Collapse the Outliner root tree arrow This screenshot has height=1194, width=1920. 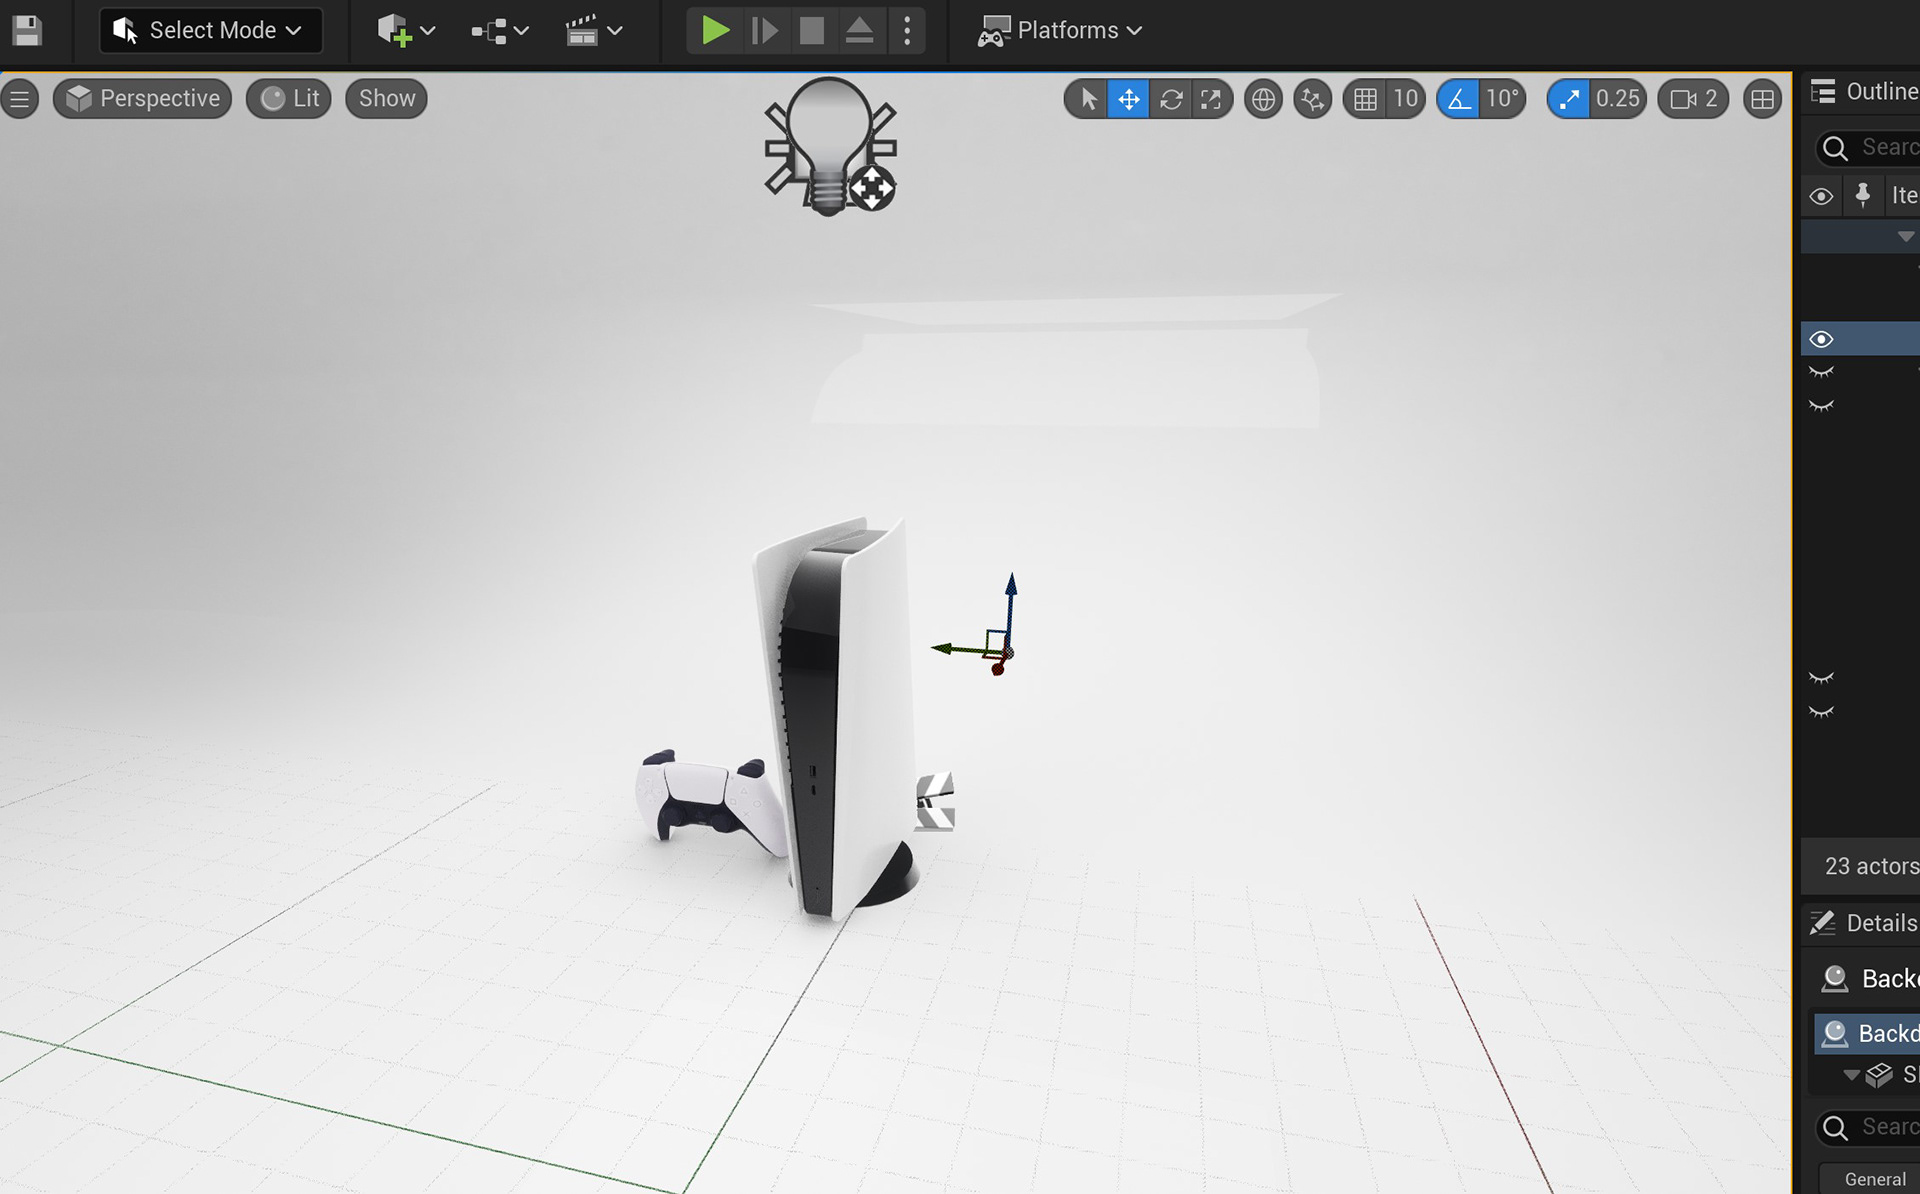pyautogui.click(x=1905, y=237)
